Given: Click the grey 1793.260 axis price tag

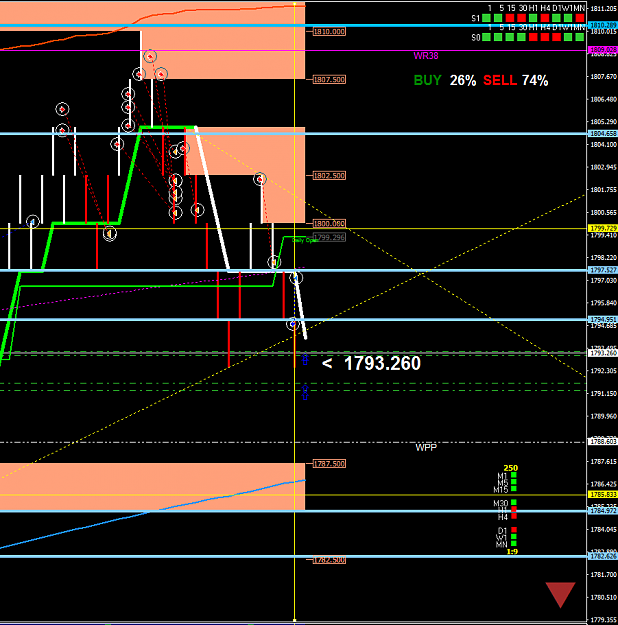Looking at the screenshot, I should point(603,353).
